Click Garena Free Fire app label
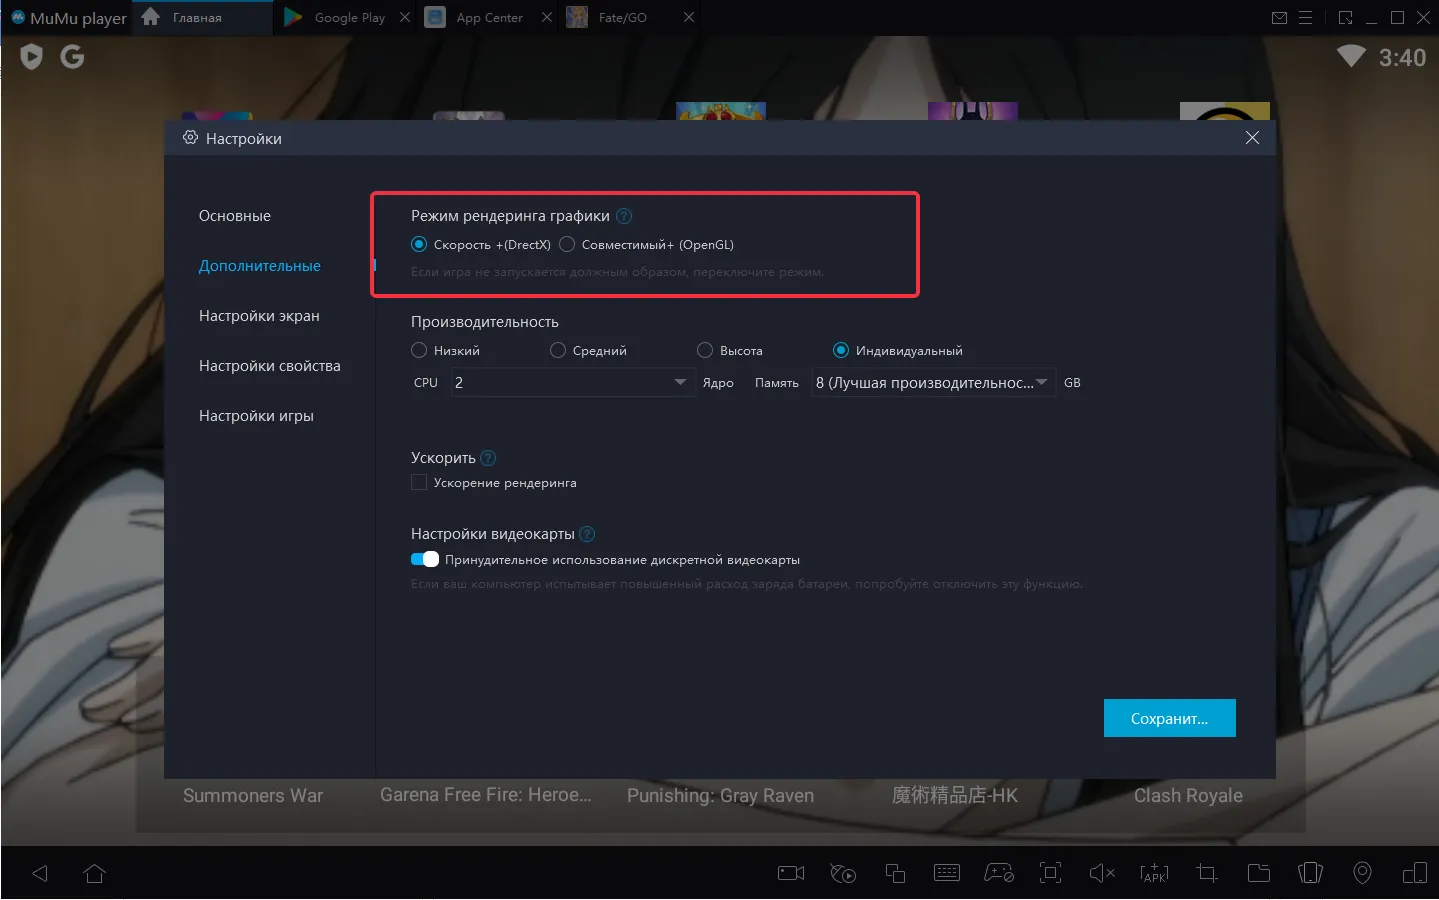This screenshot has width=1439, height=900. [x=486, y=795]
